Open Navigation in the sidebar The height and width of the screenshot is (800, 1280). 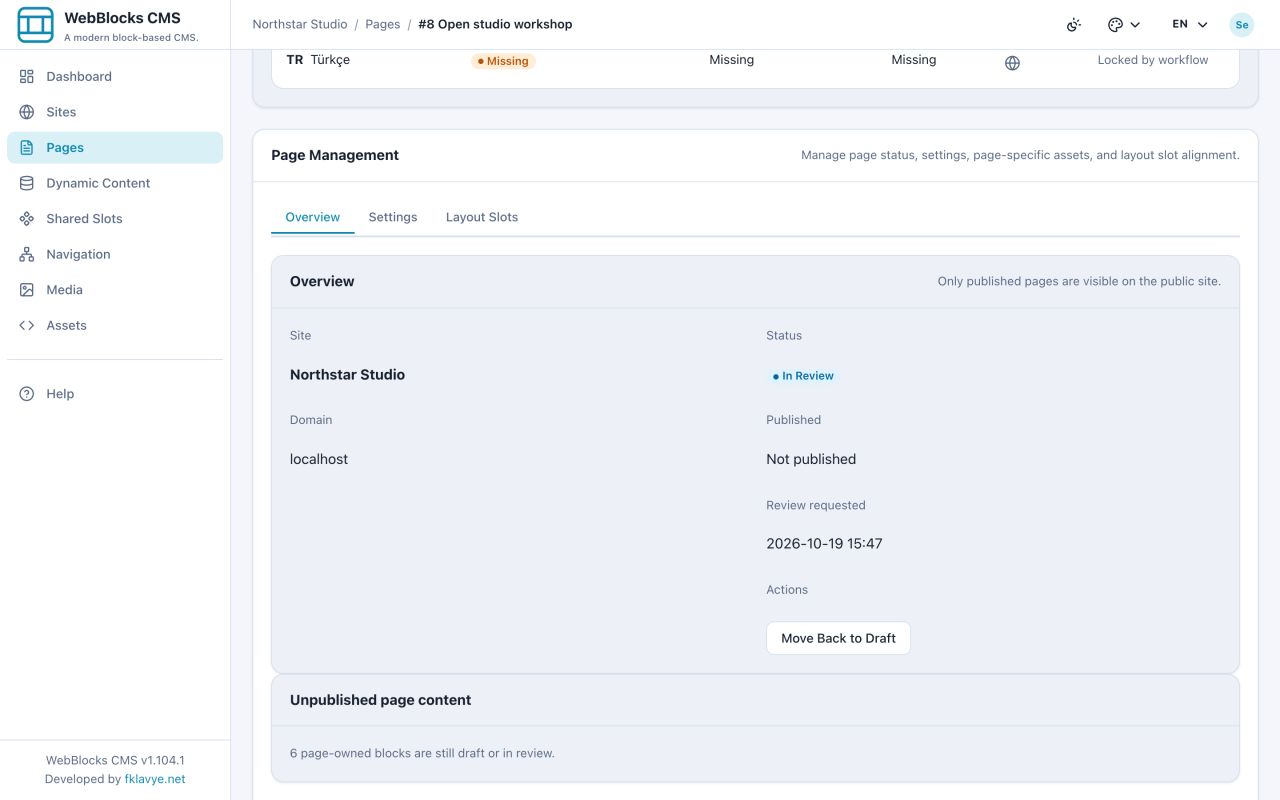point(115,254)
